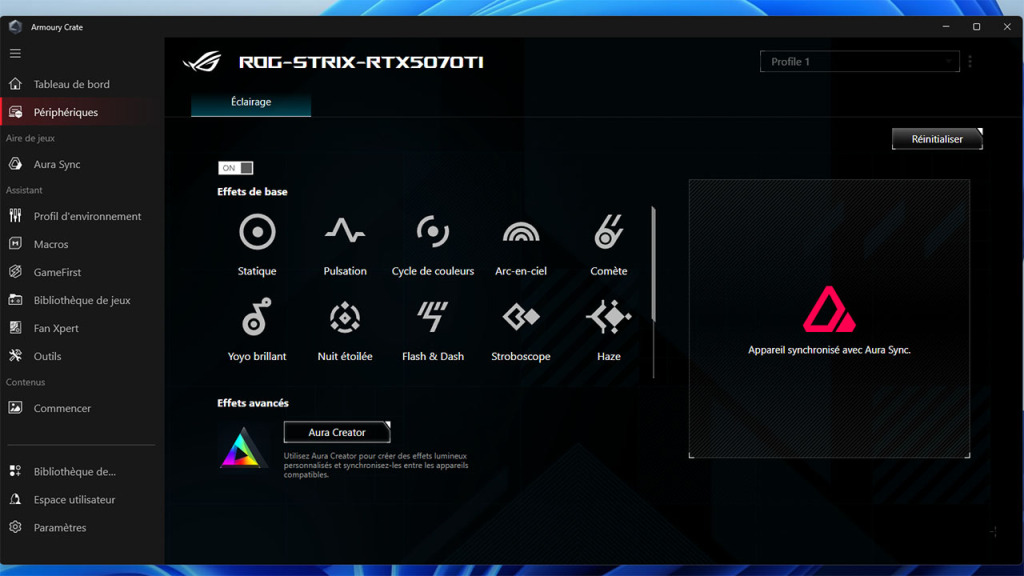Open the Profile 1 dropdown
1024x576 pixels.
859,61
